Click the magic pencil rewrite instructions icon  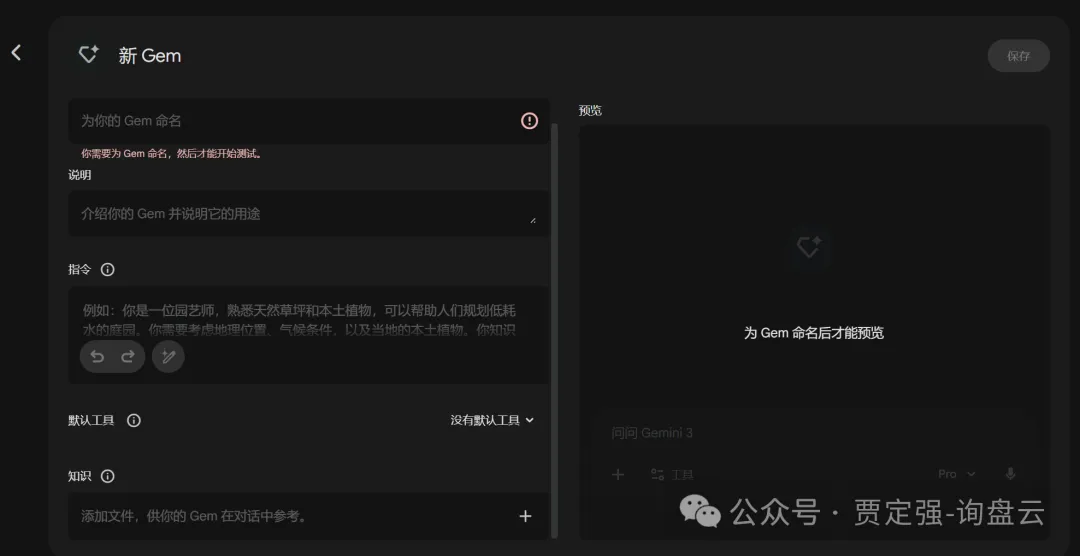point(168,357)
